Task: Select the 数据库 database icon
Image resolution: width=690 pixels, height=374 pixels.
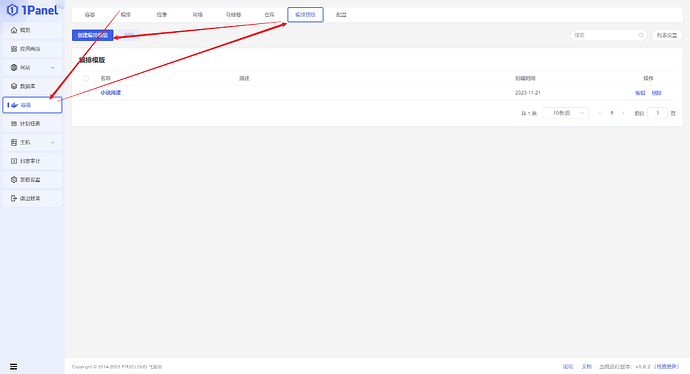Action: click(14, 86)
